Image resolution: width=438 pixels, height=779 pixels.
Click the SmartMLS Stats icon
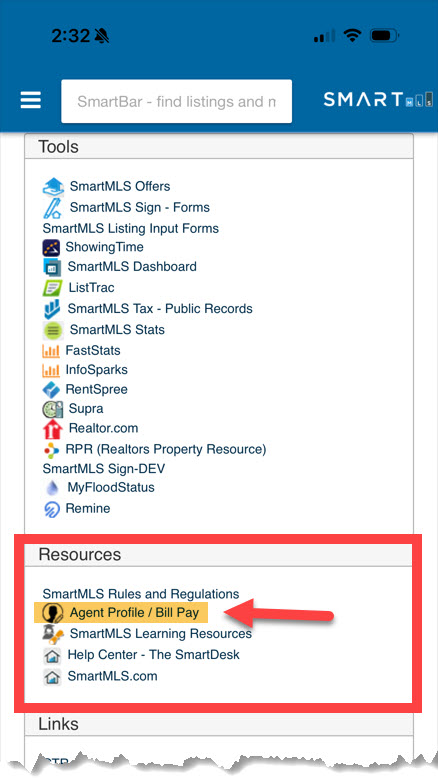tap(53, 330)
